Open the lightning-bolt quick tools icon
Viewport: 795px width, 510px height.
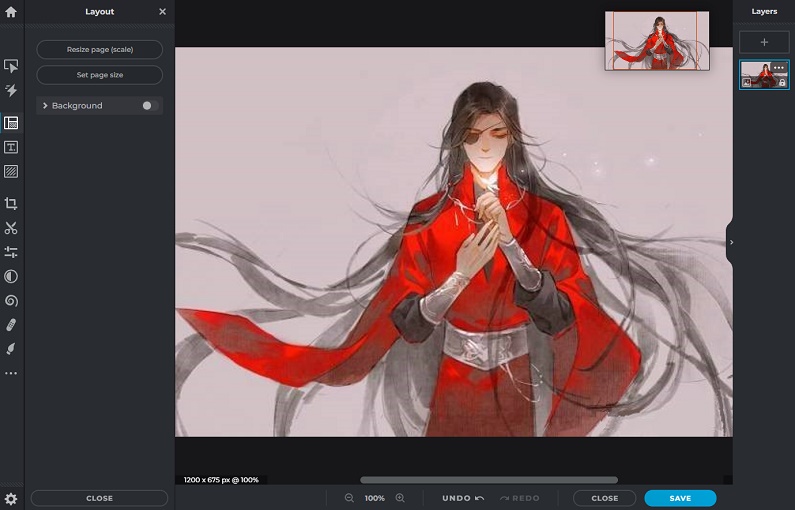pyautogui.click(x=11, y=90)
